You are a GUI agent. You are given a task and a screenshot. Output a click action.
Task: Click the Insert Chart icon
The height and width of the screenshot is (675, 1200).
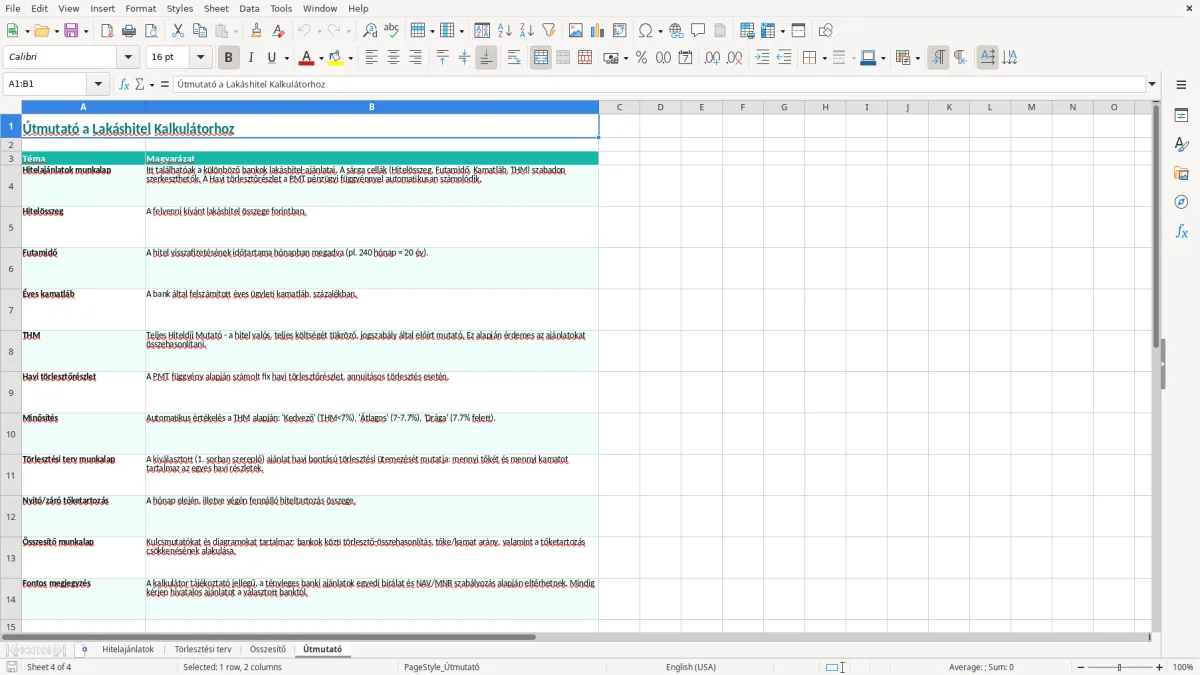tap(598, 31)
